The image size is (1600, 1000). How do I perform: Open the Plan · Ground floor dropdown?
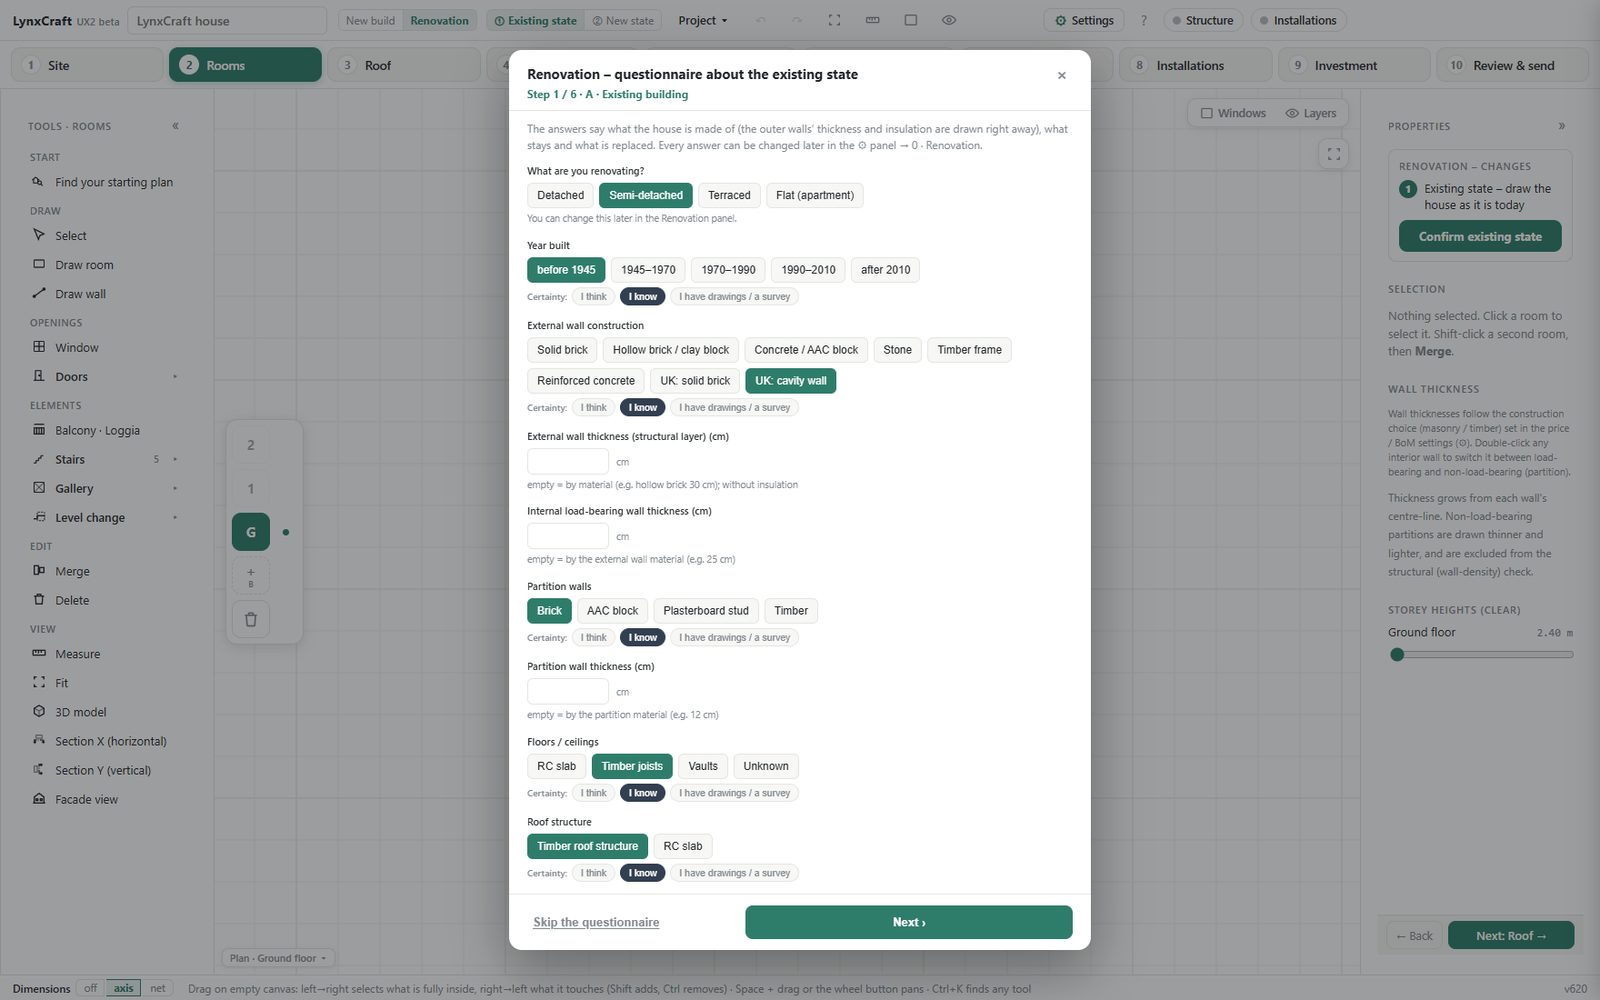pos(278,958)
